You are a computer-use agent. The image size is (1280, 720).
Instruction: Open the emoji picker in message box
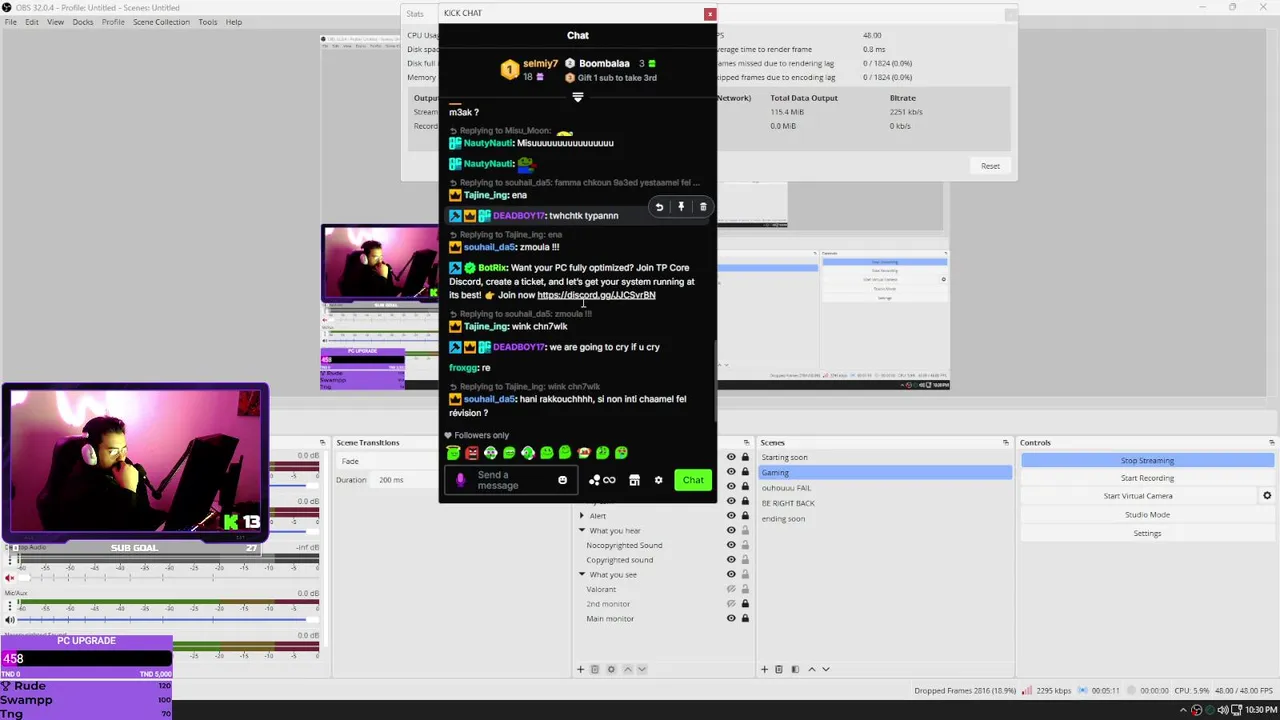tap(562, 480)
